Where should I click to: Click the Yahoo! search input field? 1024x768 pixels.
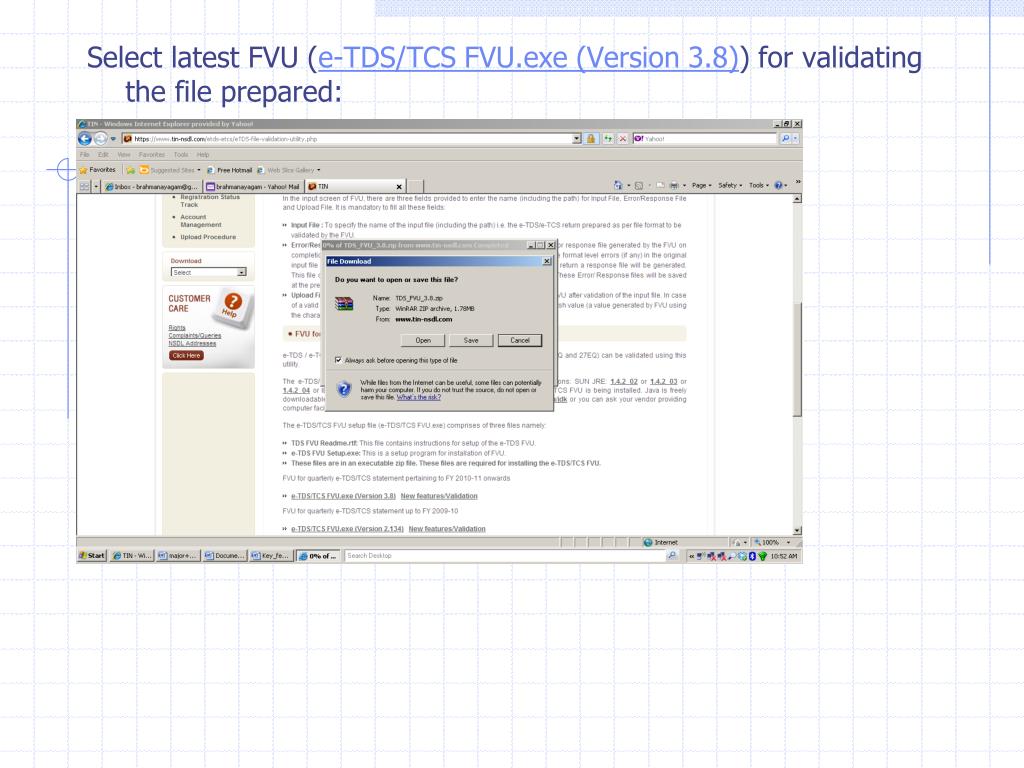704,138
